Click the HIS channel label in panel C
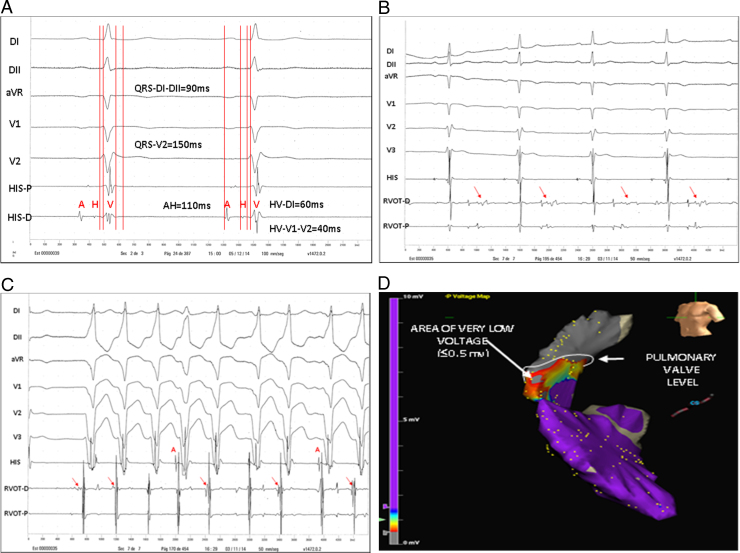The image size is (740, 553). coord(17,463)
